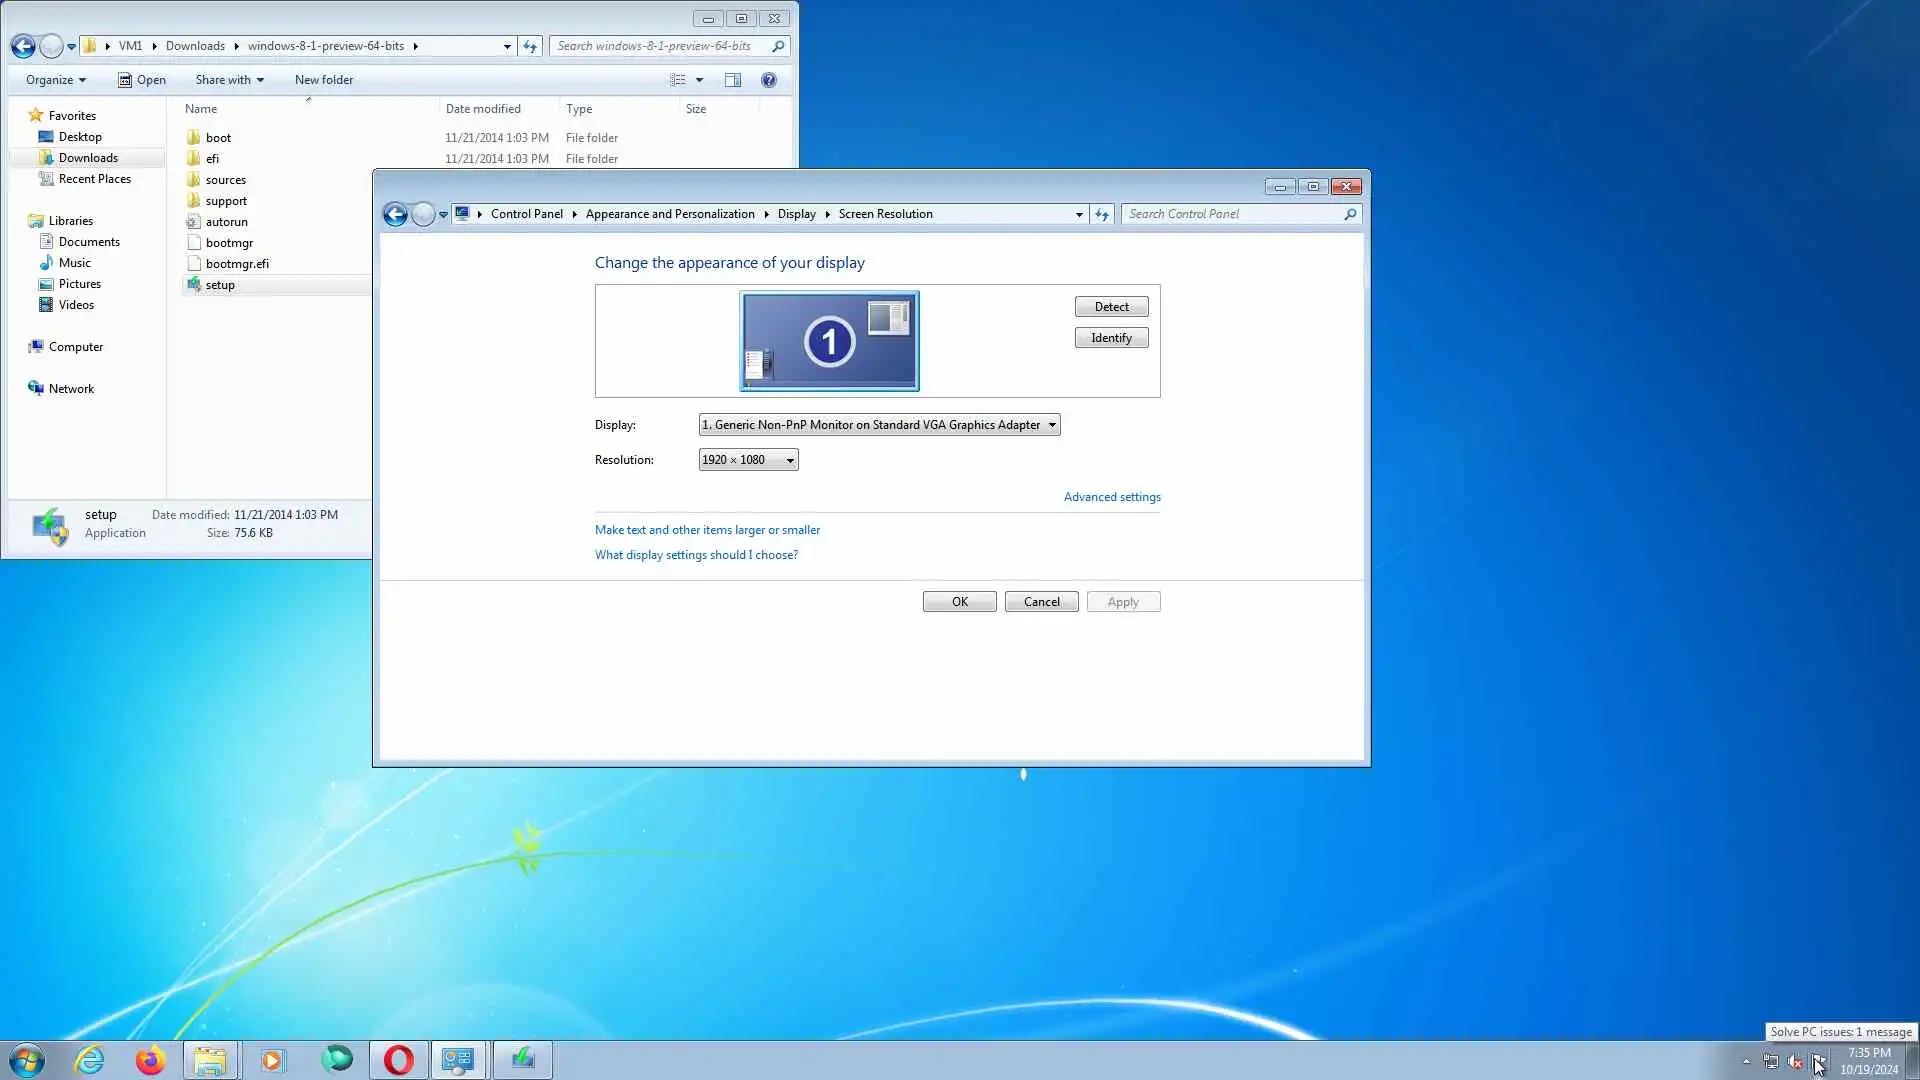The width and height of the screenshot is (1920, 1080).
Task: Open Windows Media Player taskbar icon
Action: pyautogui.click(x=272, y=1060)
